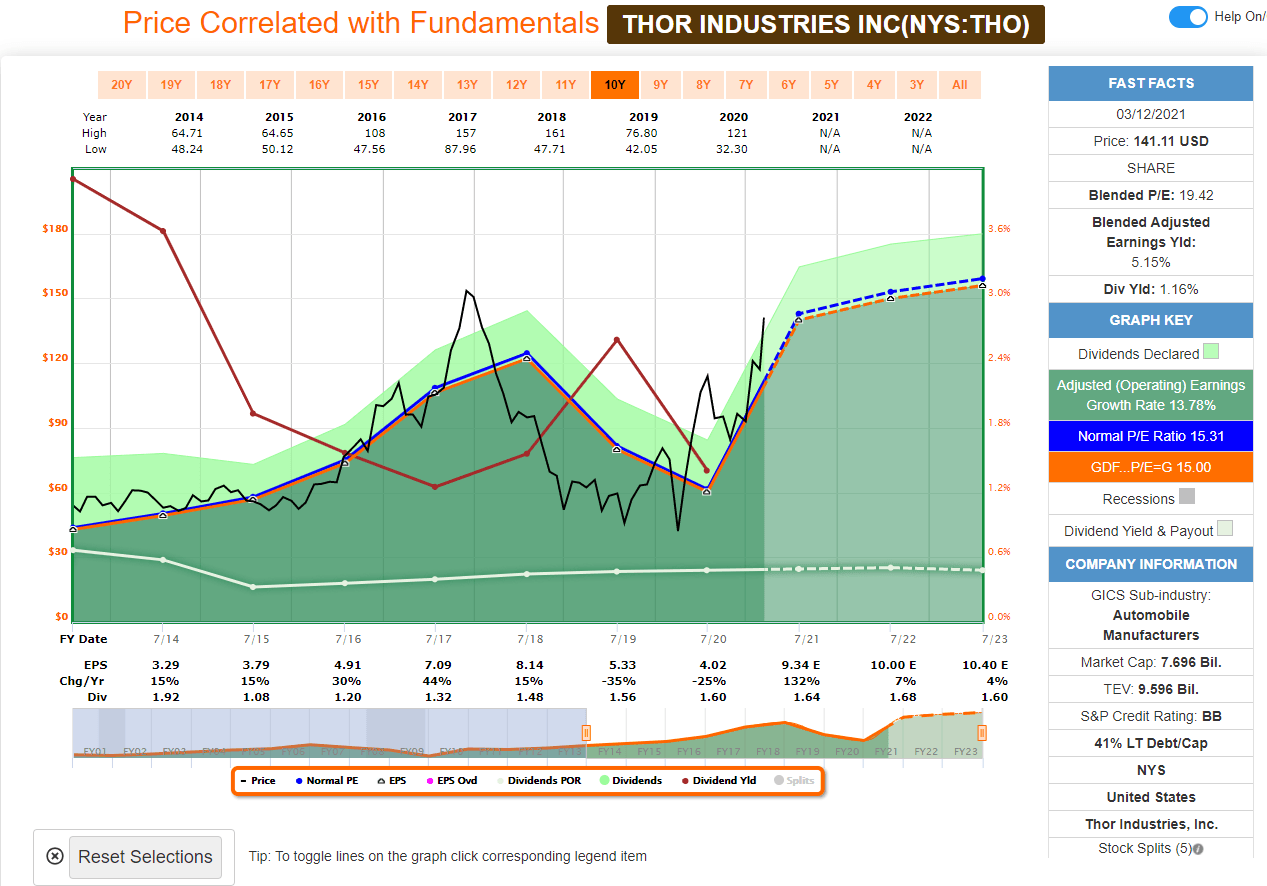This screenshot has height=886, width=1267.
Task: Open the 5Y view tab
Action: 832,84
